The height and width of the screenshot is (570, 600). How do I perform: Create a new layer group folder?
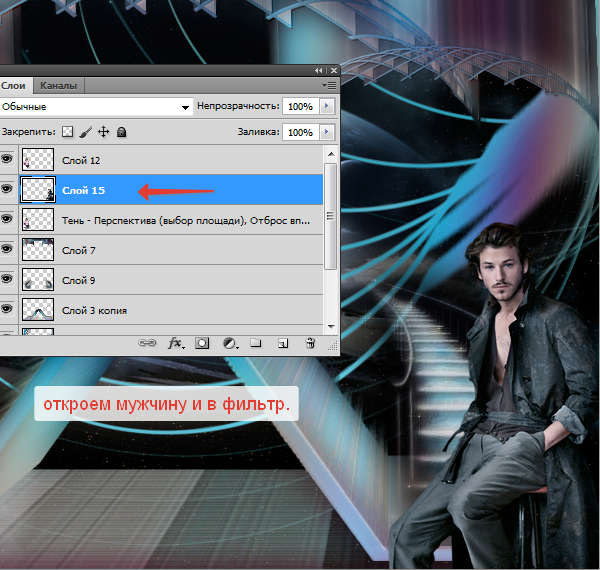click(x=256, y=343)
